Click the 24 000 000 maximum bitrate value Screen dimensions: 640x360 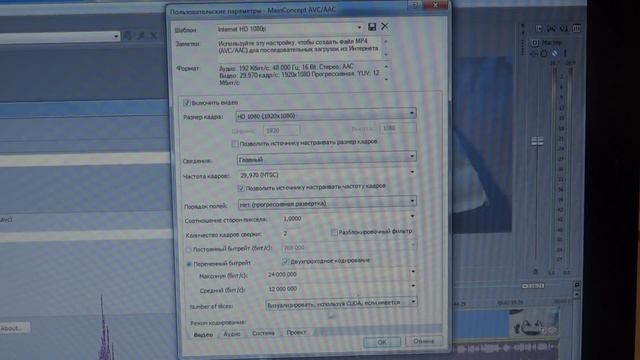pyautogui.click(x=282, y=275)
